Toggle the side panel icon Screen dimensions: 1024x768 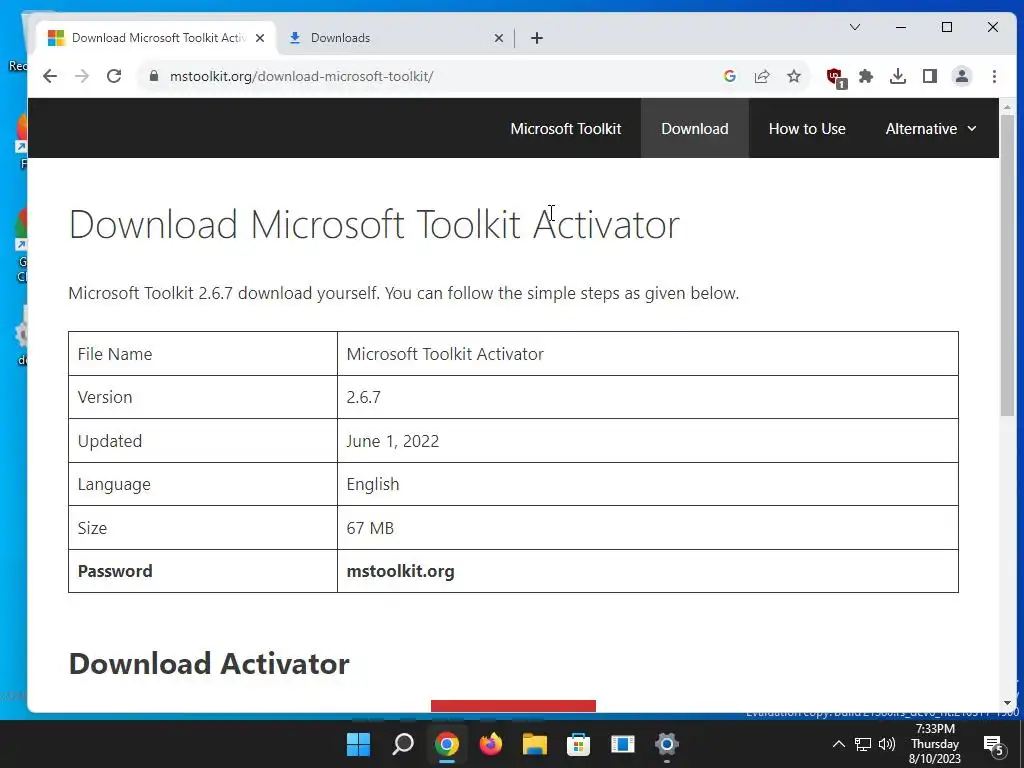930,76
